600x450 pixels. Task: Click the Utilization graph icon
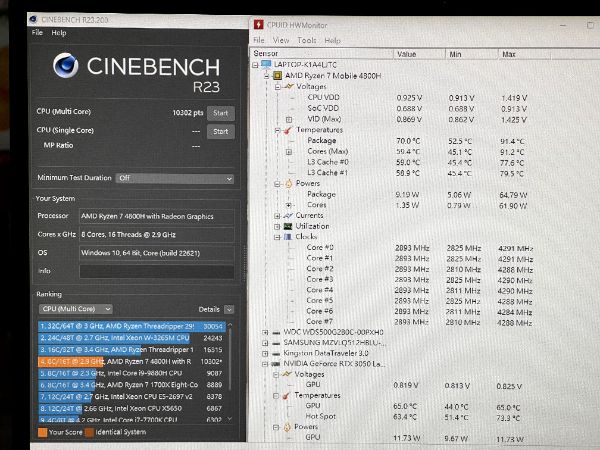pyautogui.click(x=288, y=226)
